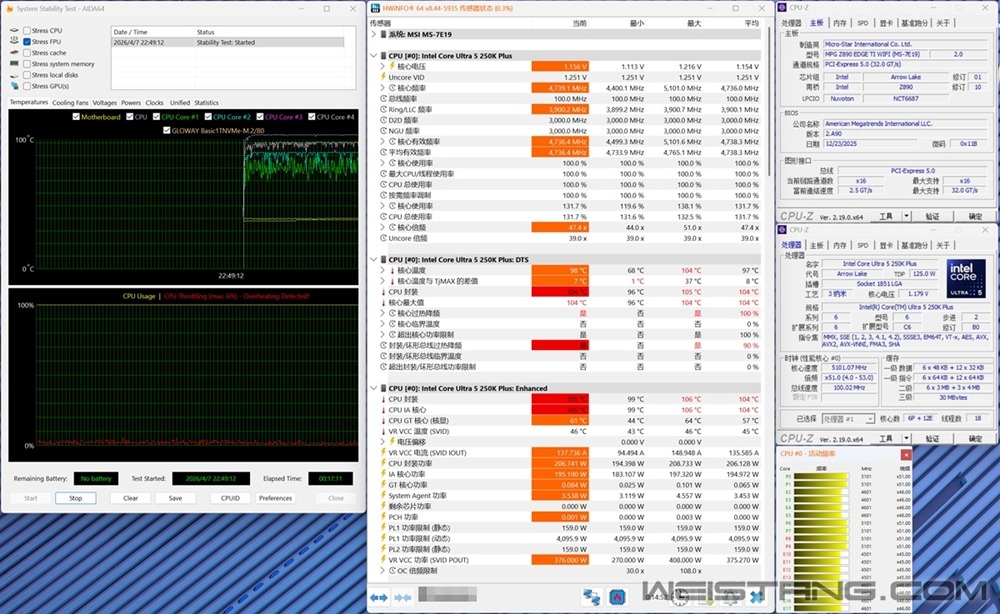The width and height of the screenshot is (1000, 614).
Task: Switch to the Voltages tab in AIDA64
Action: pos(104,102)
